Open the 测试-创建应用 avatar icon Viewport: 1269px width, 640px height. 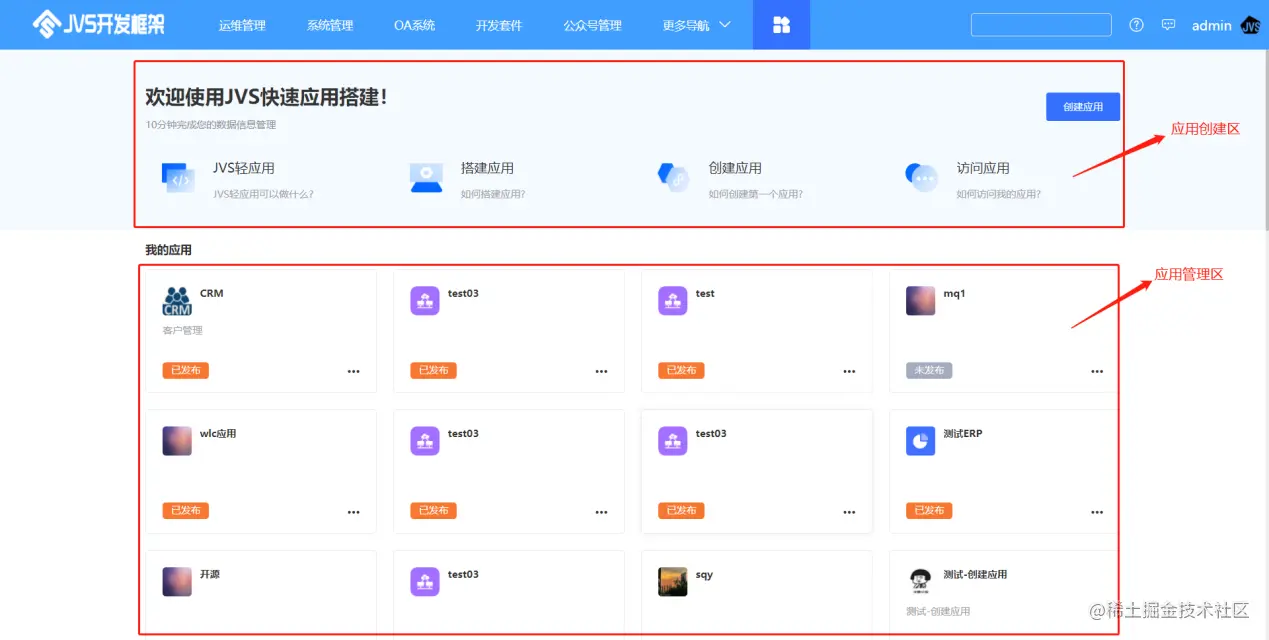pos(921,582)
